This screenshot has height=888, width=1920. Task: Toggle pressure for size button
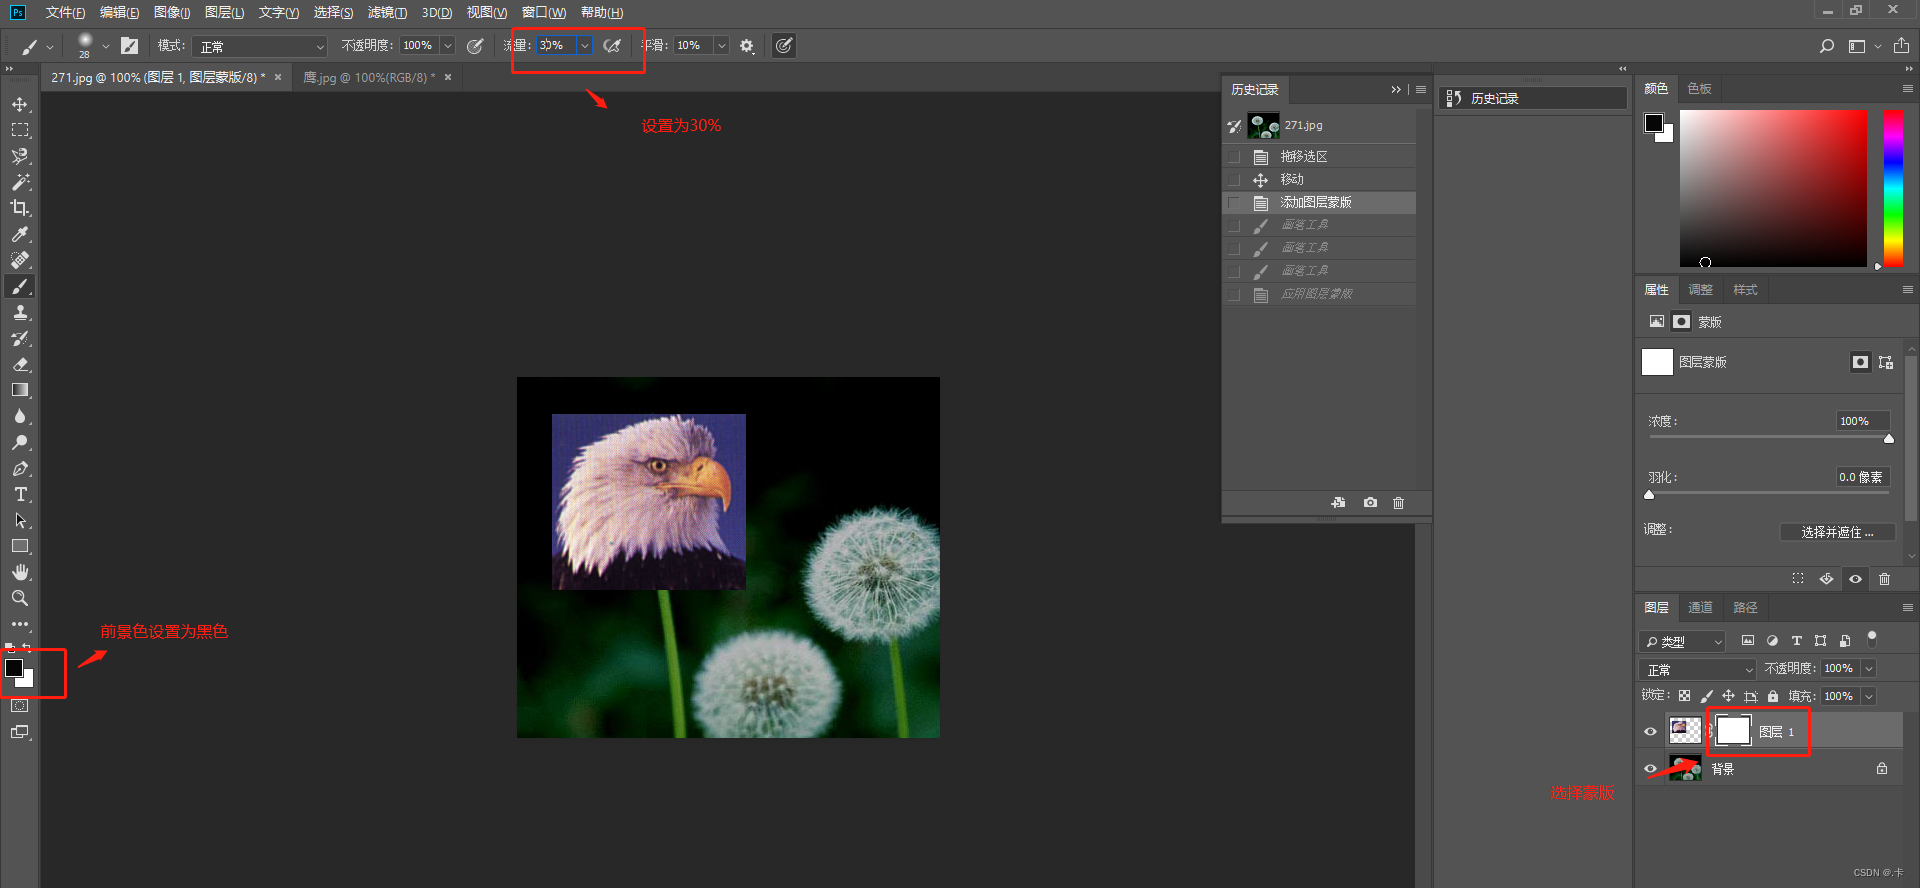[x=784, y=46]
